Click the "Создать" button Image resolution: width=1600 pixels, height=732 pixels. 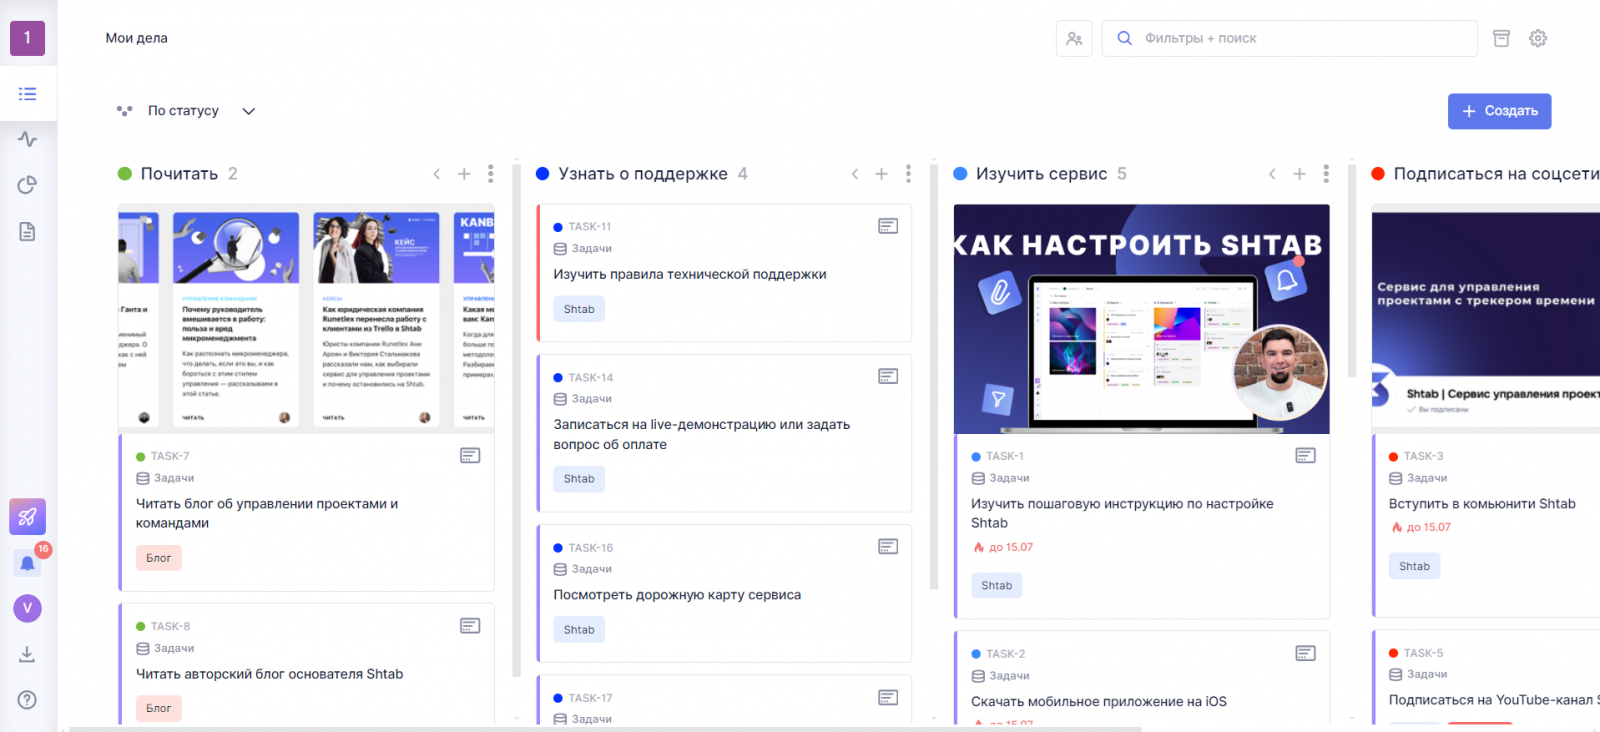tap(1500, 111)
